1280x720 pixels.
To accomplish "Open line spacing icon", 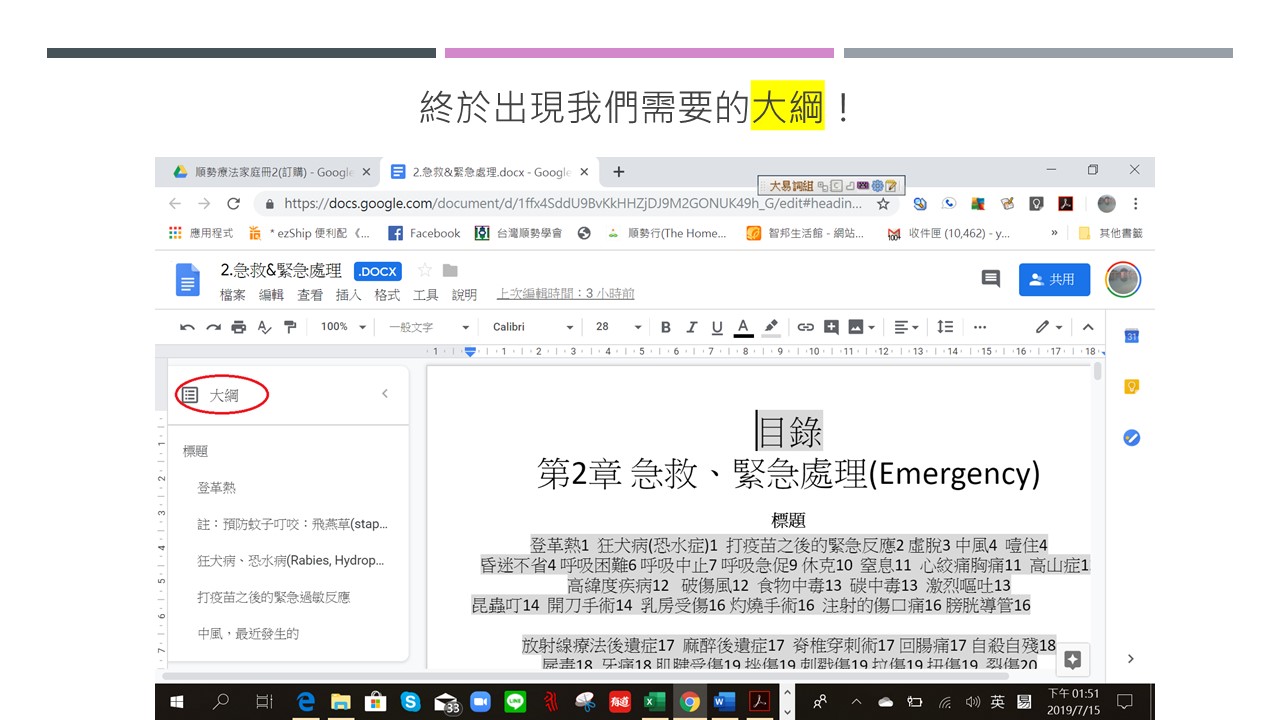I will tap(945, 327).
